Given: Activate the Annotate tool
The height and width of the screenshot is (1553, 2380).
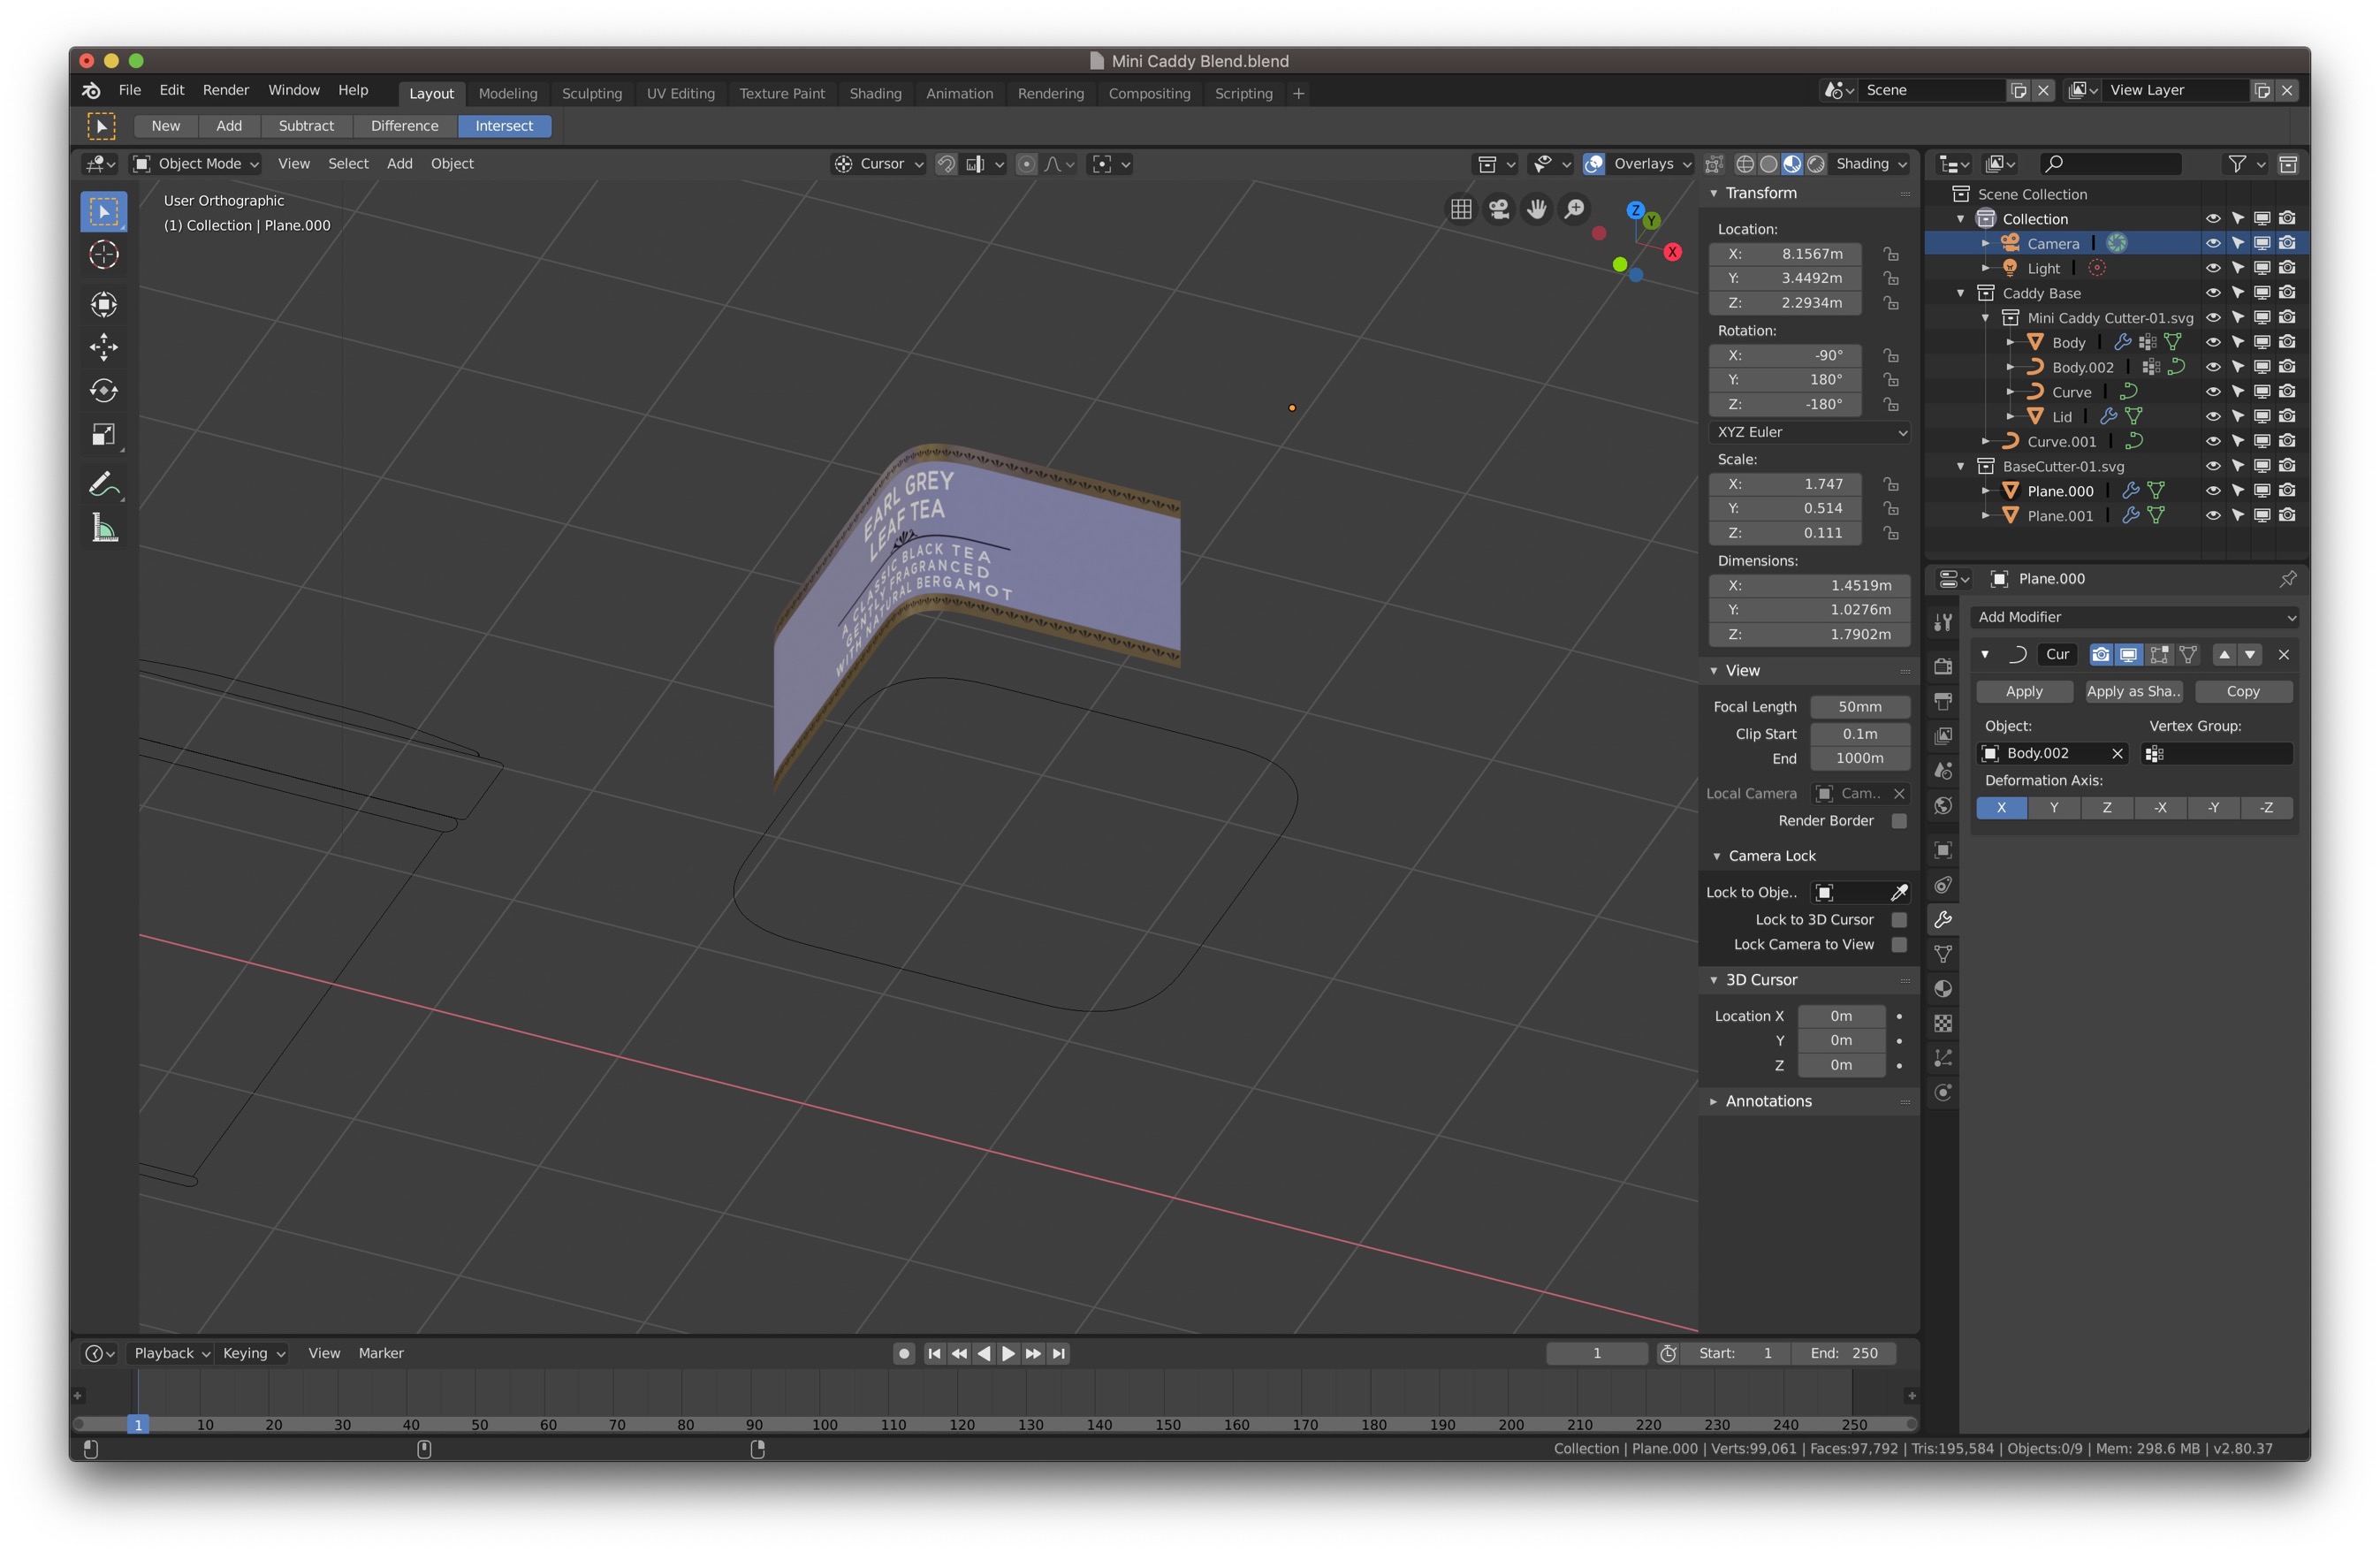Looking at the screenshot, I should tap(104, 484).
